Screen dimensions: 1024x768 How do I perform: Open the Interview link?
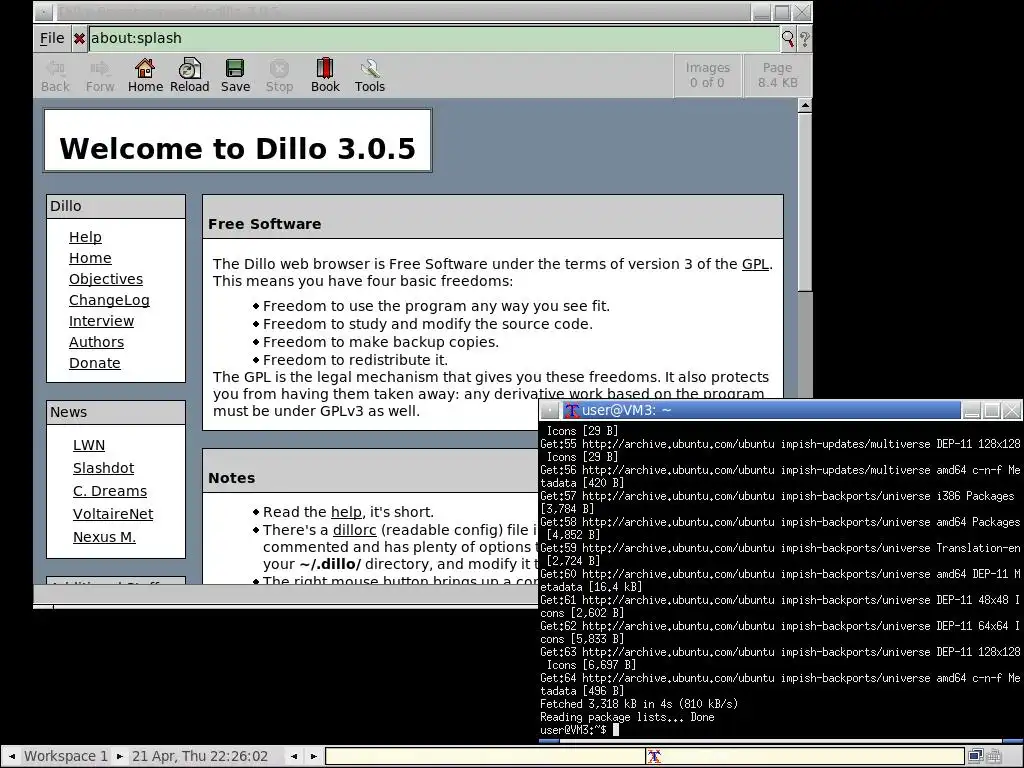(101, 321)
